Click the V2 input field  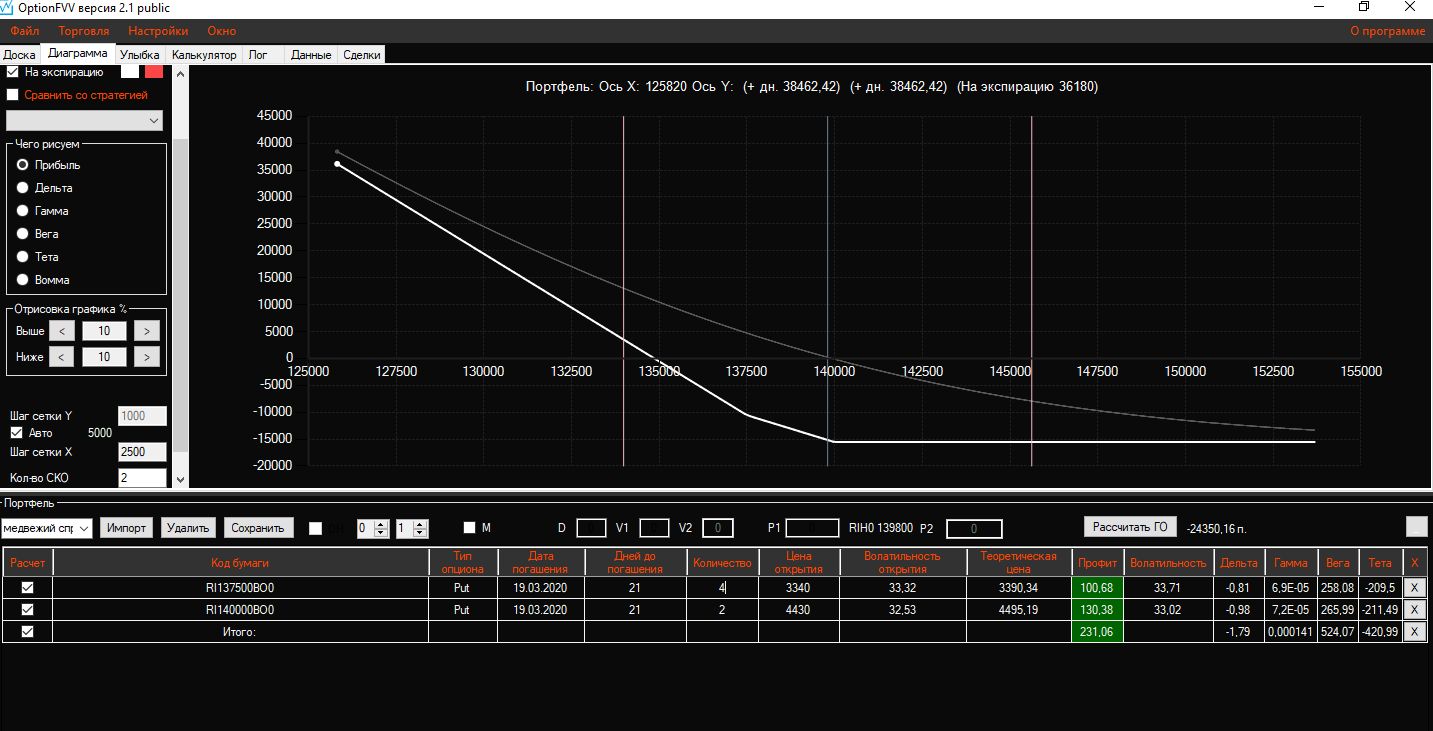[x=718, y=528]
